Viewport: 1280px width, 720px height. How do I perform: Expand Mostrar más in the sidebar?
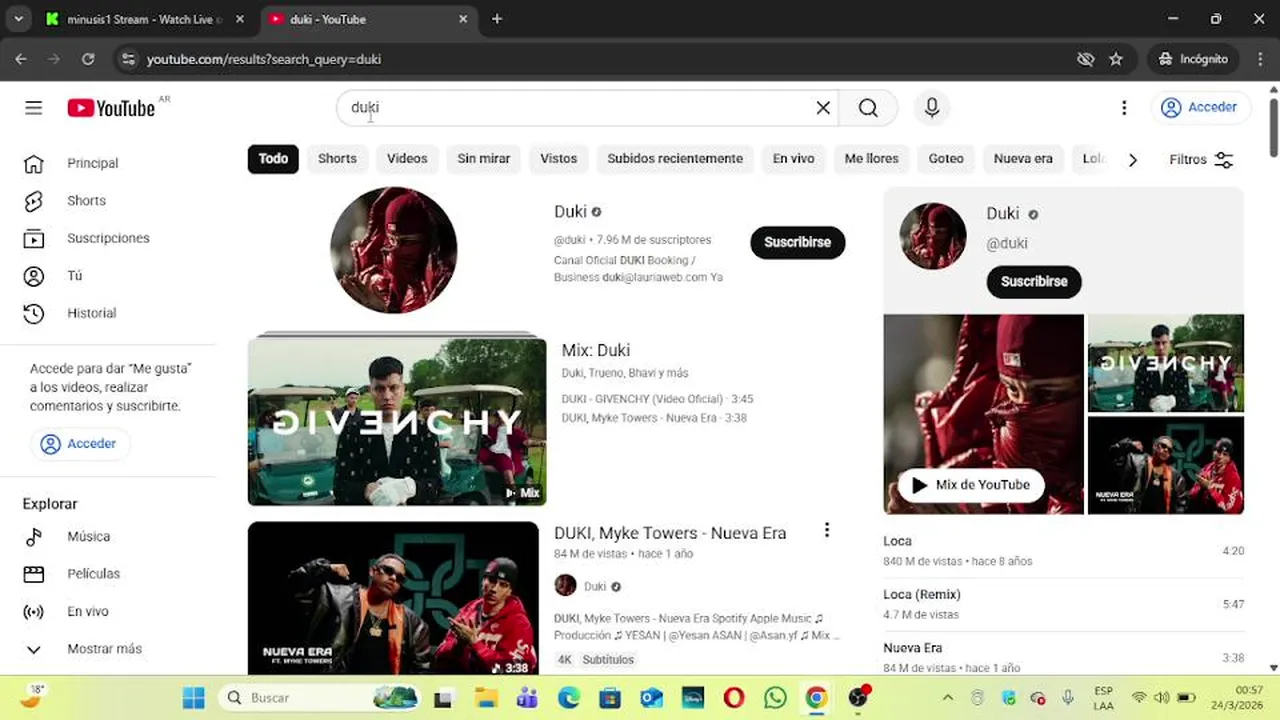point(104,649)
